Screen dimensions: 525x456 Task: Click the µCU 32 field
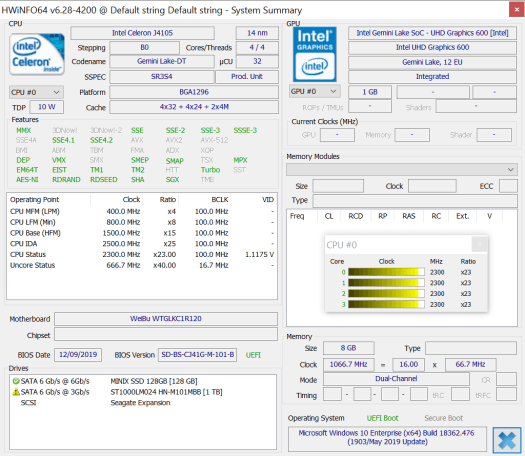tap(257, 62)
